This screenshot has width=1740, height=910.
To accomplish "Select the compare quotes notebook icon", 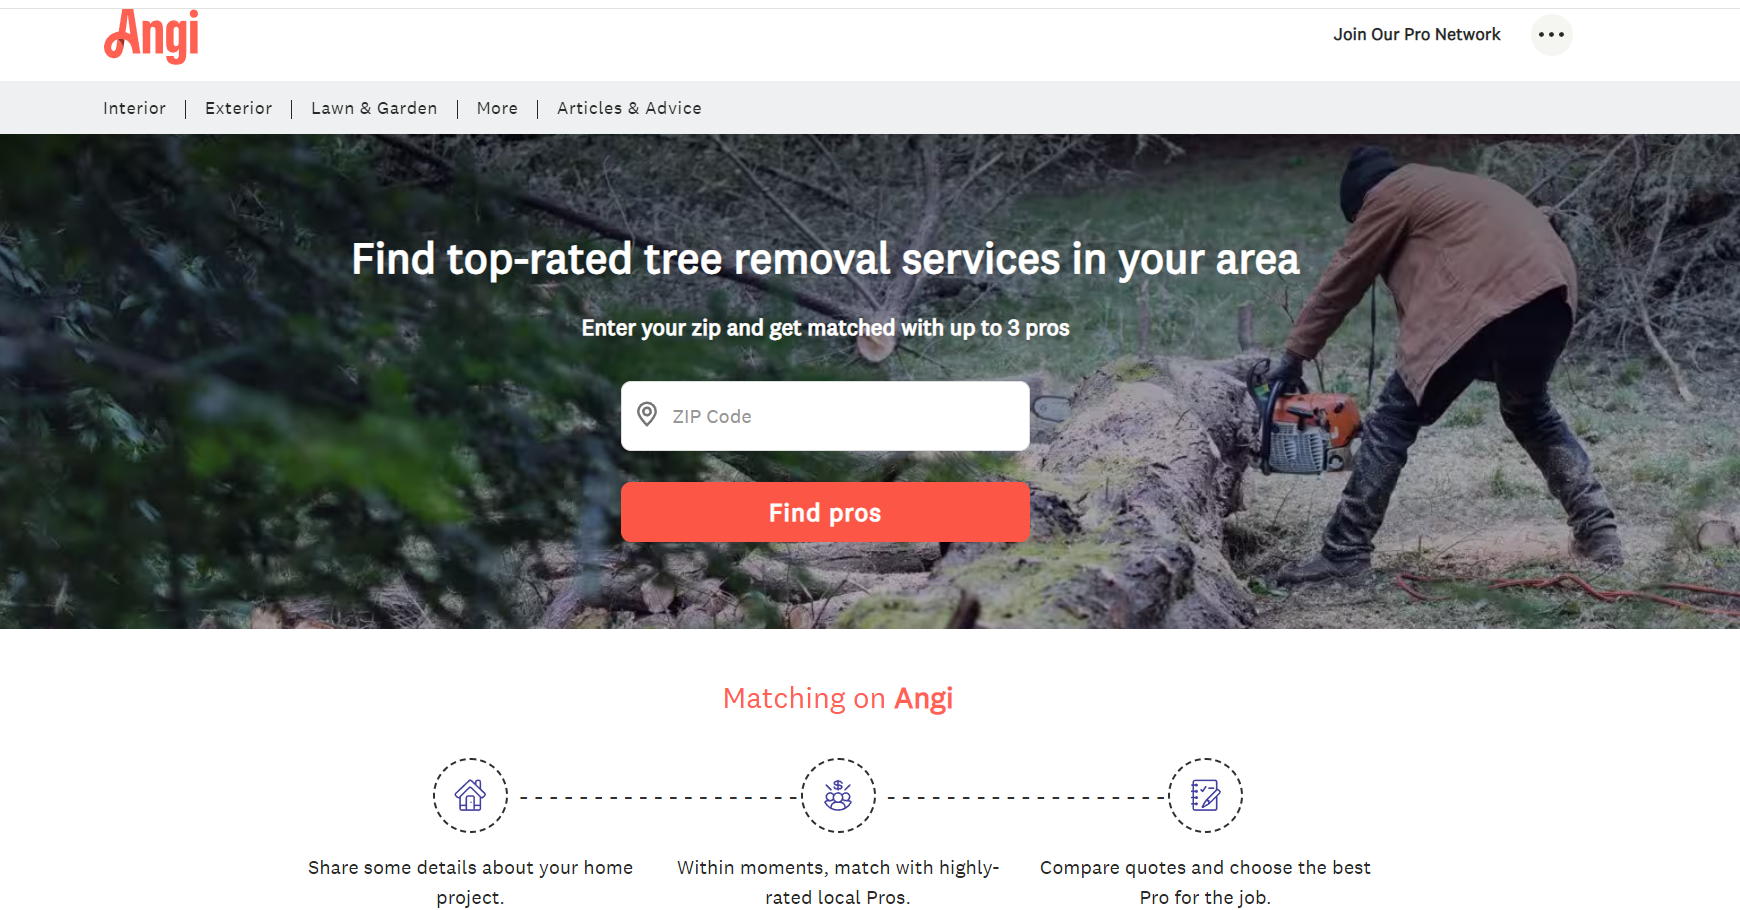I will 1205,795.
